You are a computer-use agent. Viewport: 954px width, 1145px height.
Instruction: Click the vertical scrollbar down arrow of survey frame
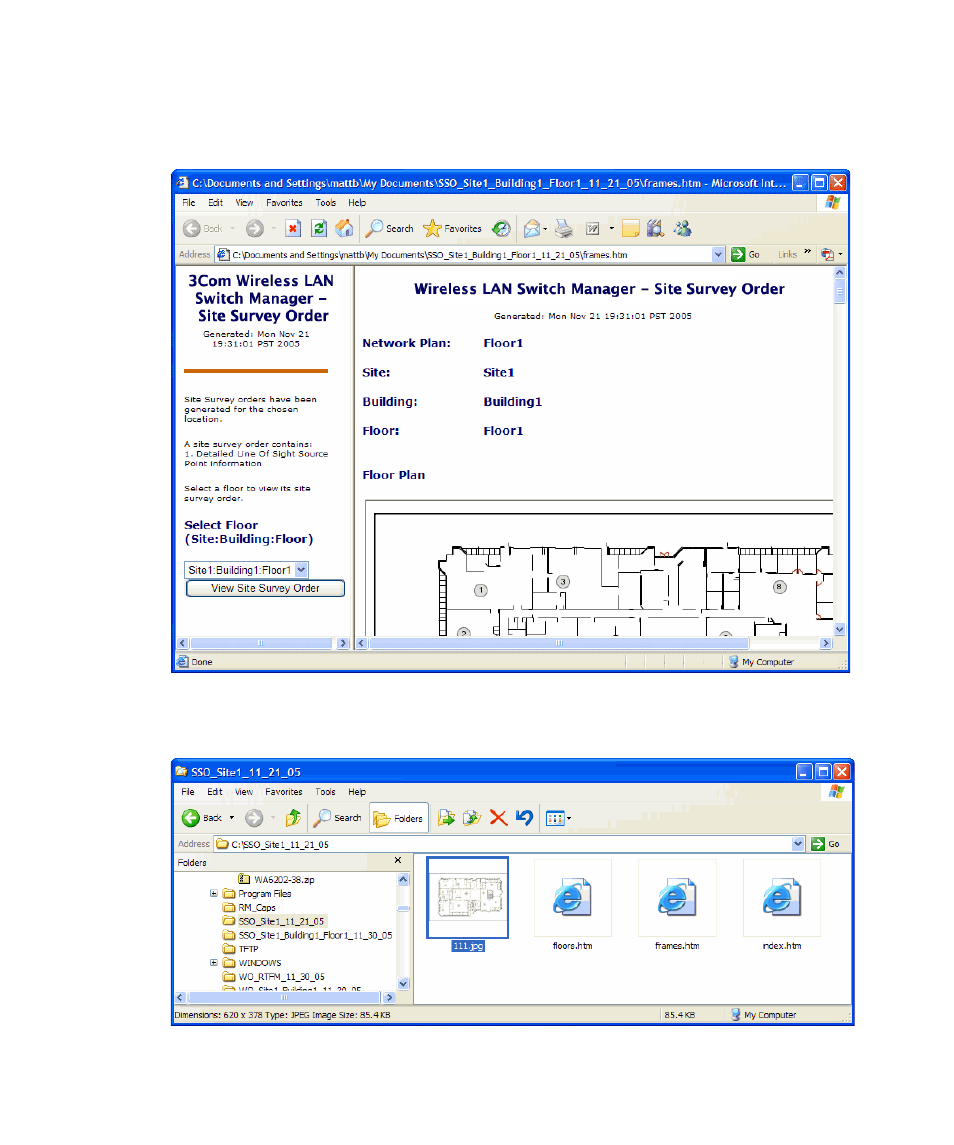point(839,629)
